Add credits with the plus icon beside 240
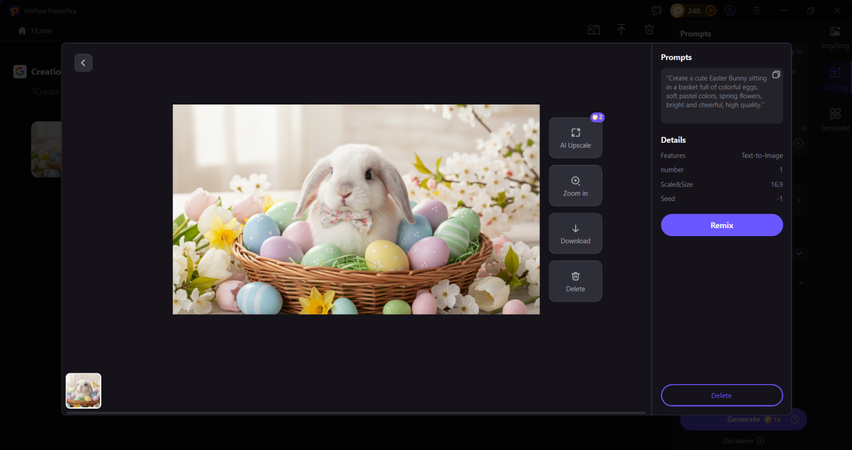Image resolution: width=852 pixels, height=450 pixels. point(710,10)
